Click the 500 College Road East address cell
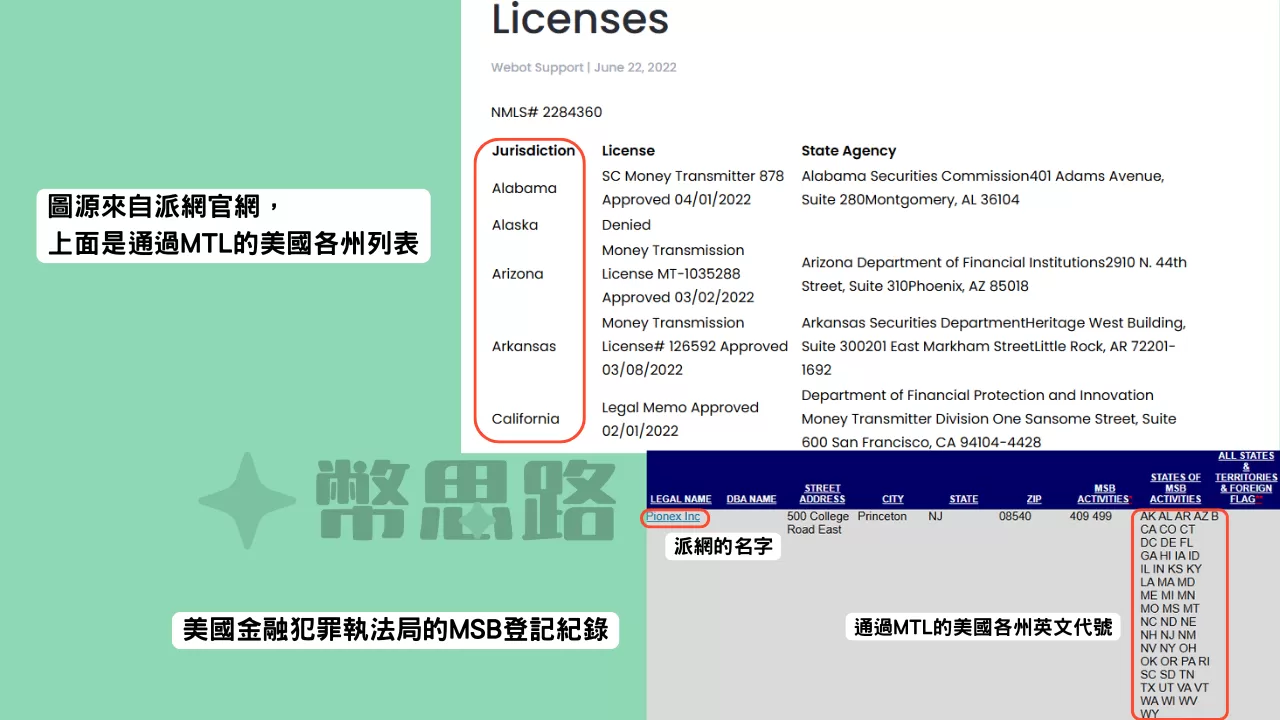Image resolution: width=1280 pixels, height=720 pixels. tap(818, 523)
